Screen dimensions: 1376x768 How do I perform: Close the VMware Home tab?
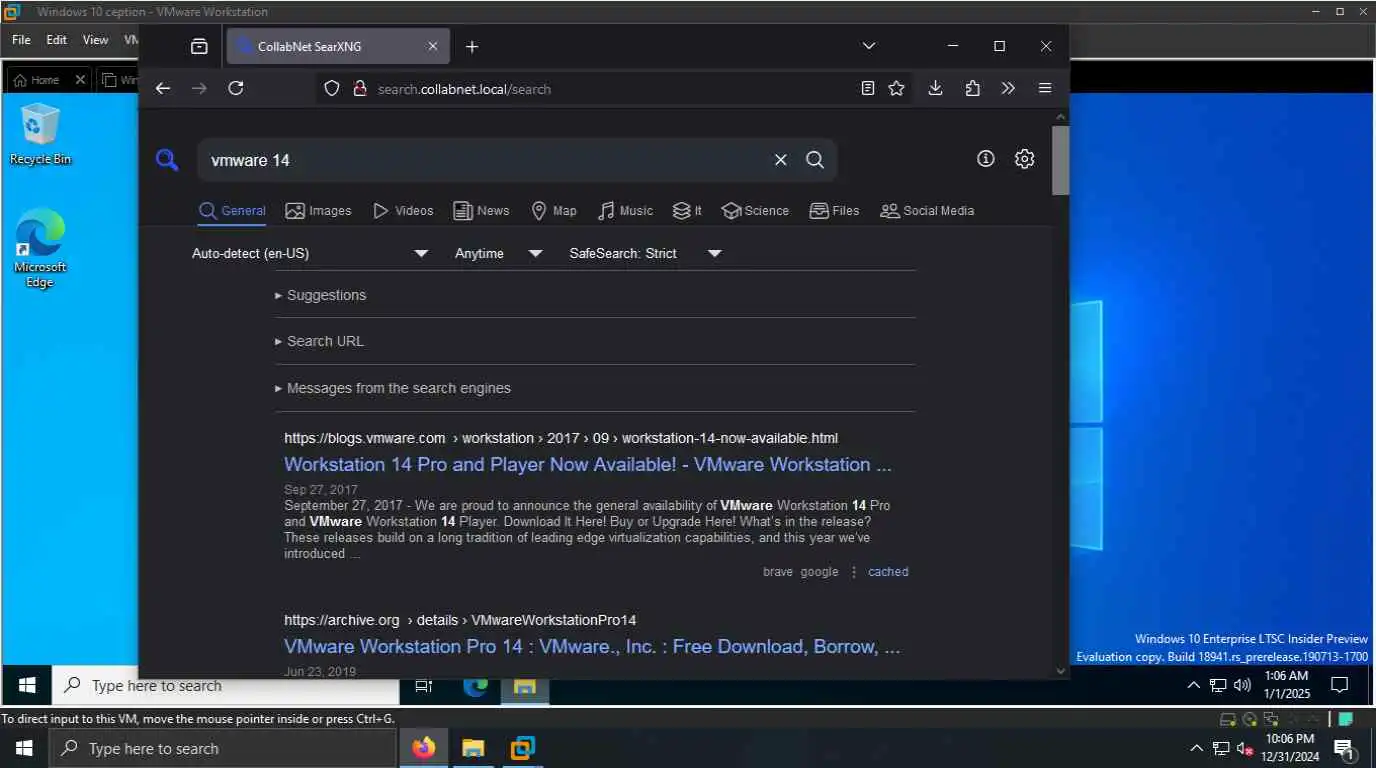point(80,80)
